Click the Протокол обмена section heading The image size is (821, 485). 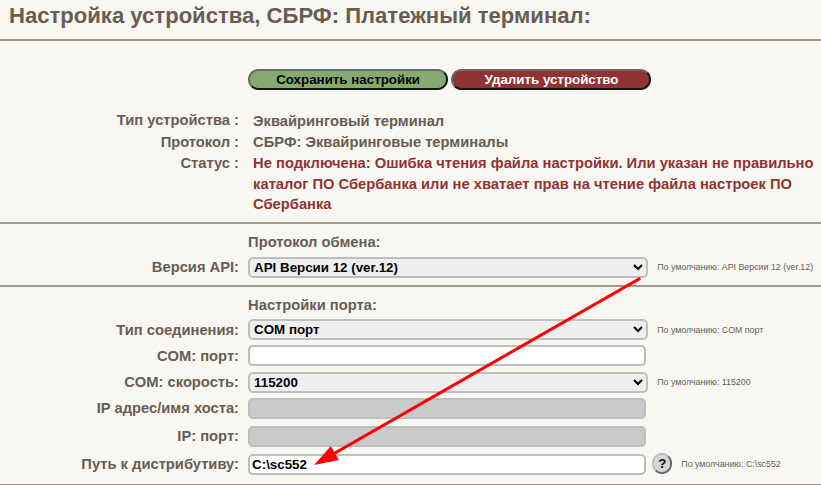(x=314, y=242)
